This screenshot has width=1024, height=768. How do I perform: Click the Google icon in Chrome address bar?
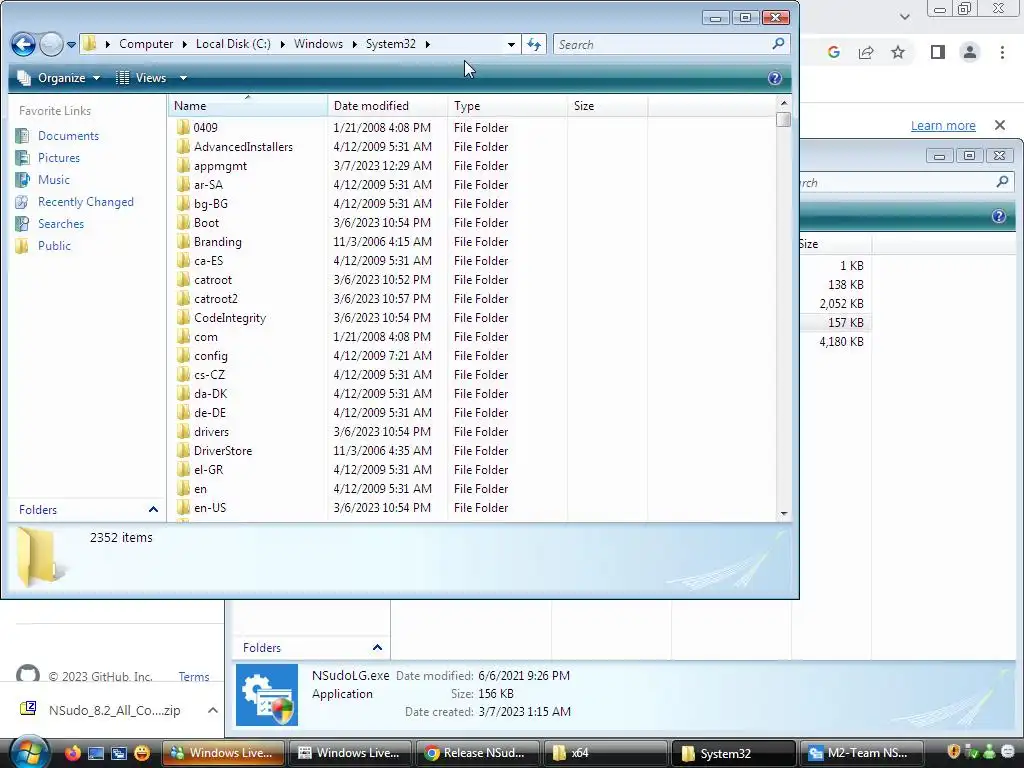tap(833, 52)
